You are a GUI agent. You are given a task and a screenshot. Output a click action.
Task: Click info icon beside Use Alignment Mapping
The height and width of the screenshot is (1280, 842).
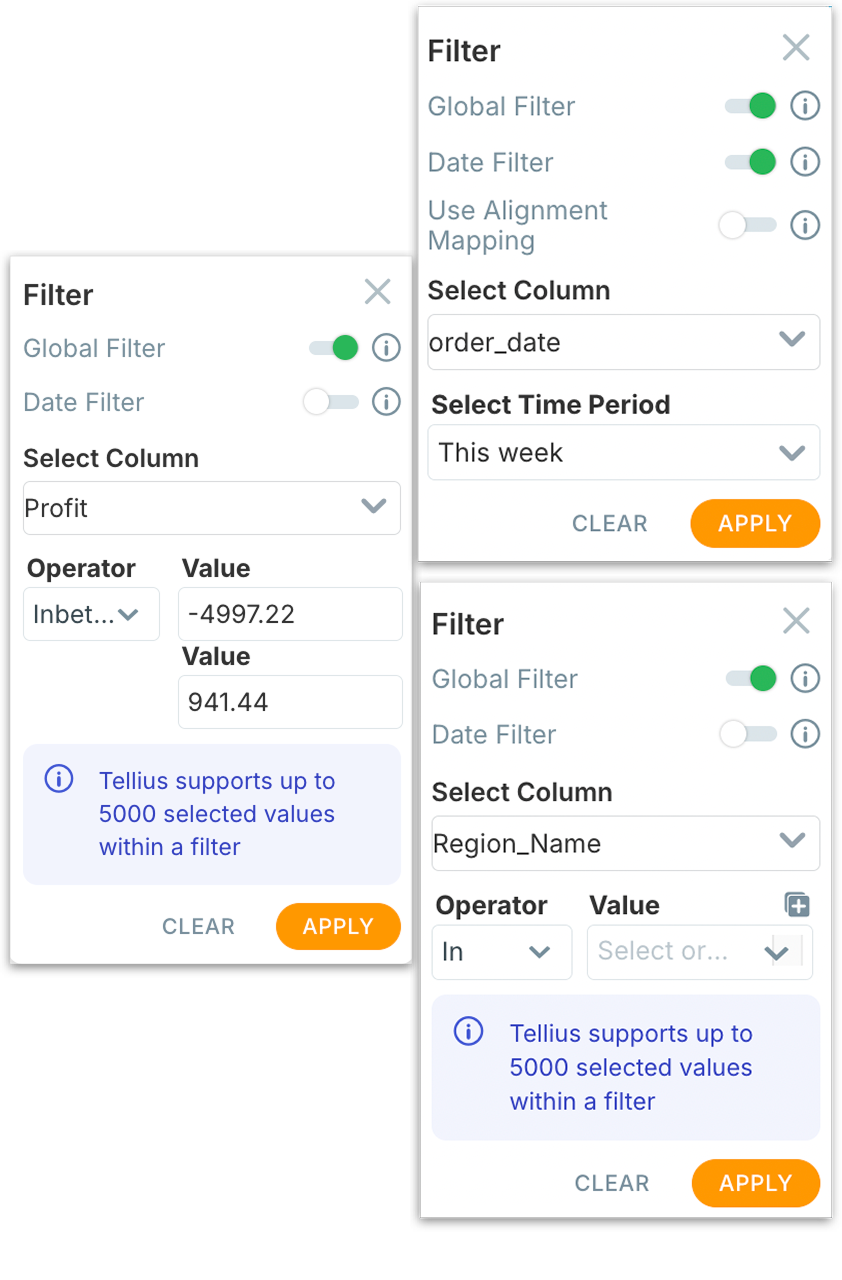tap(805, 225)
